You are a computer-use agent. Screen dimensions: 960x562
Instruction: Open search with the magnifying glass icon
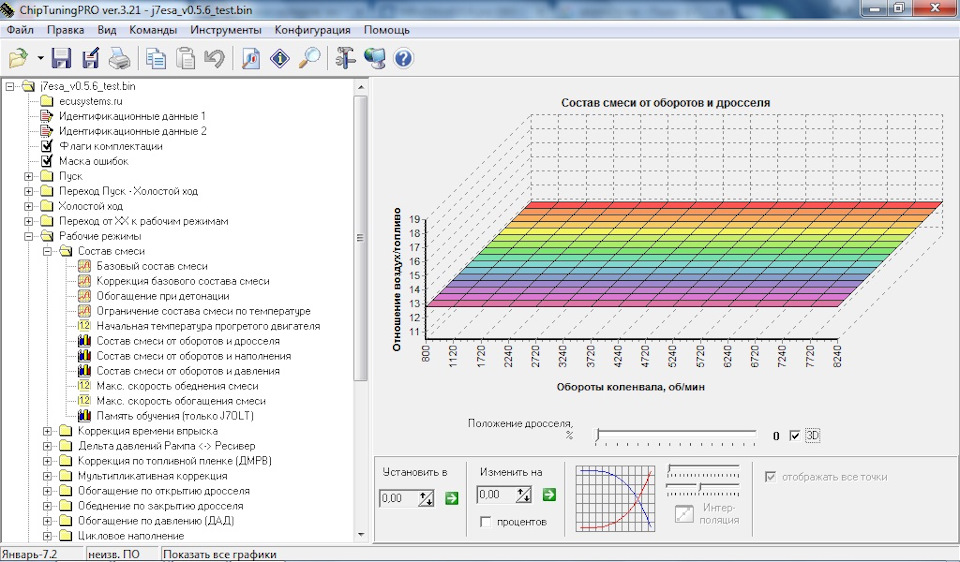310,58
